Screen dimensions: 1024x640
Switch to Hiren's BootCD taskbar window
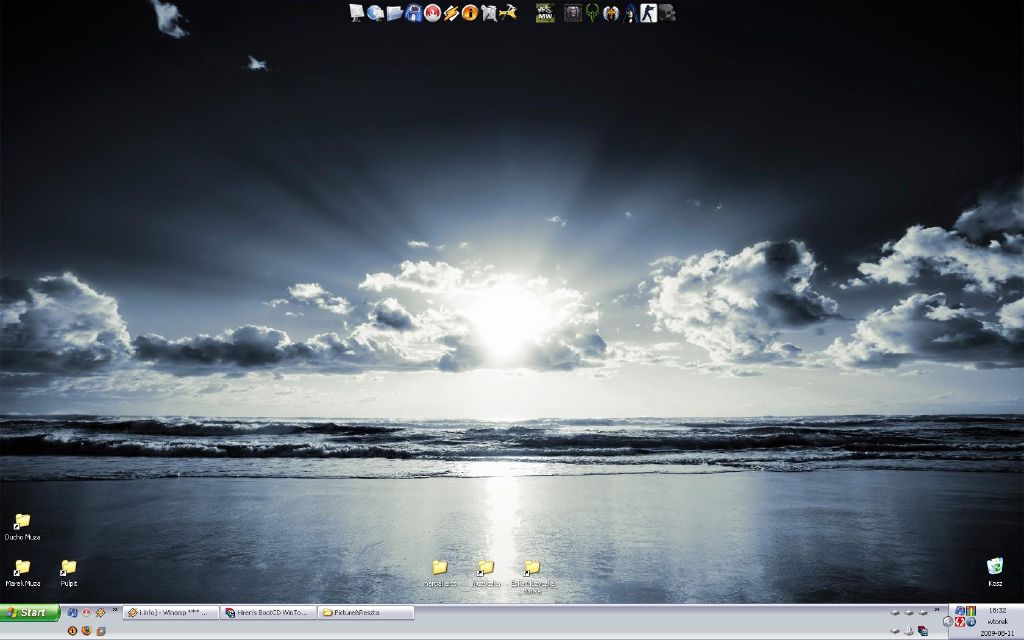pyautogui.click(x=268, y=612)
